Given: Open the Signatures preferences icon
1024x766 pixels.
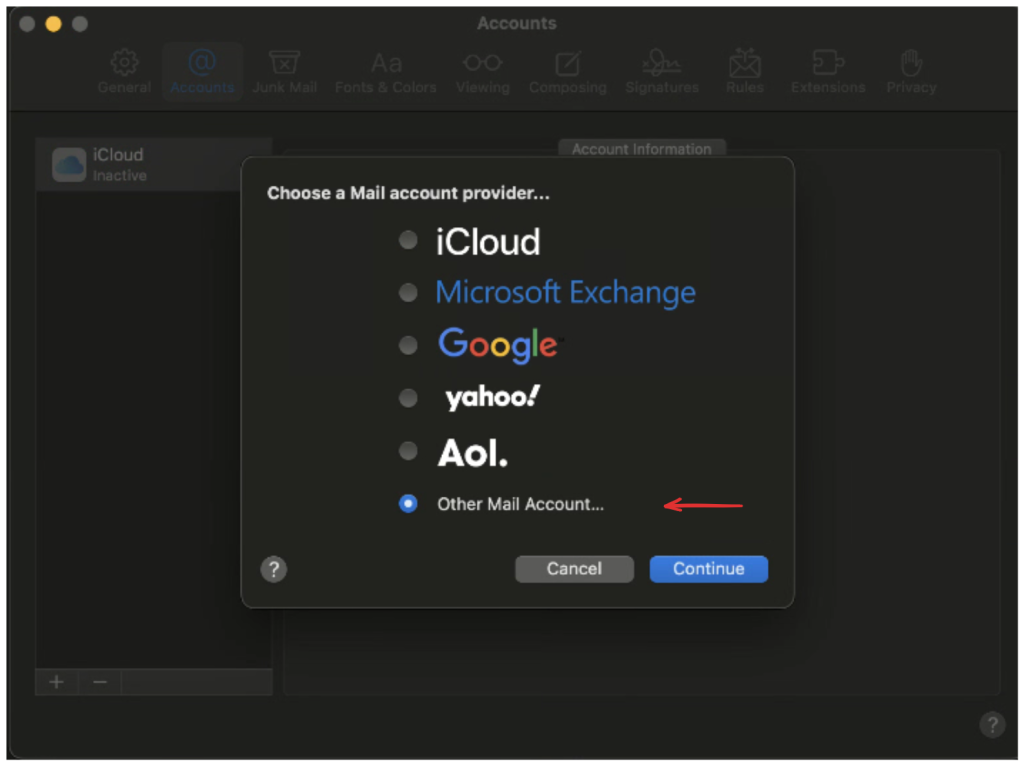Looking at the screenshot, I should (661, 64).
